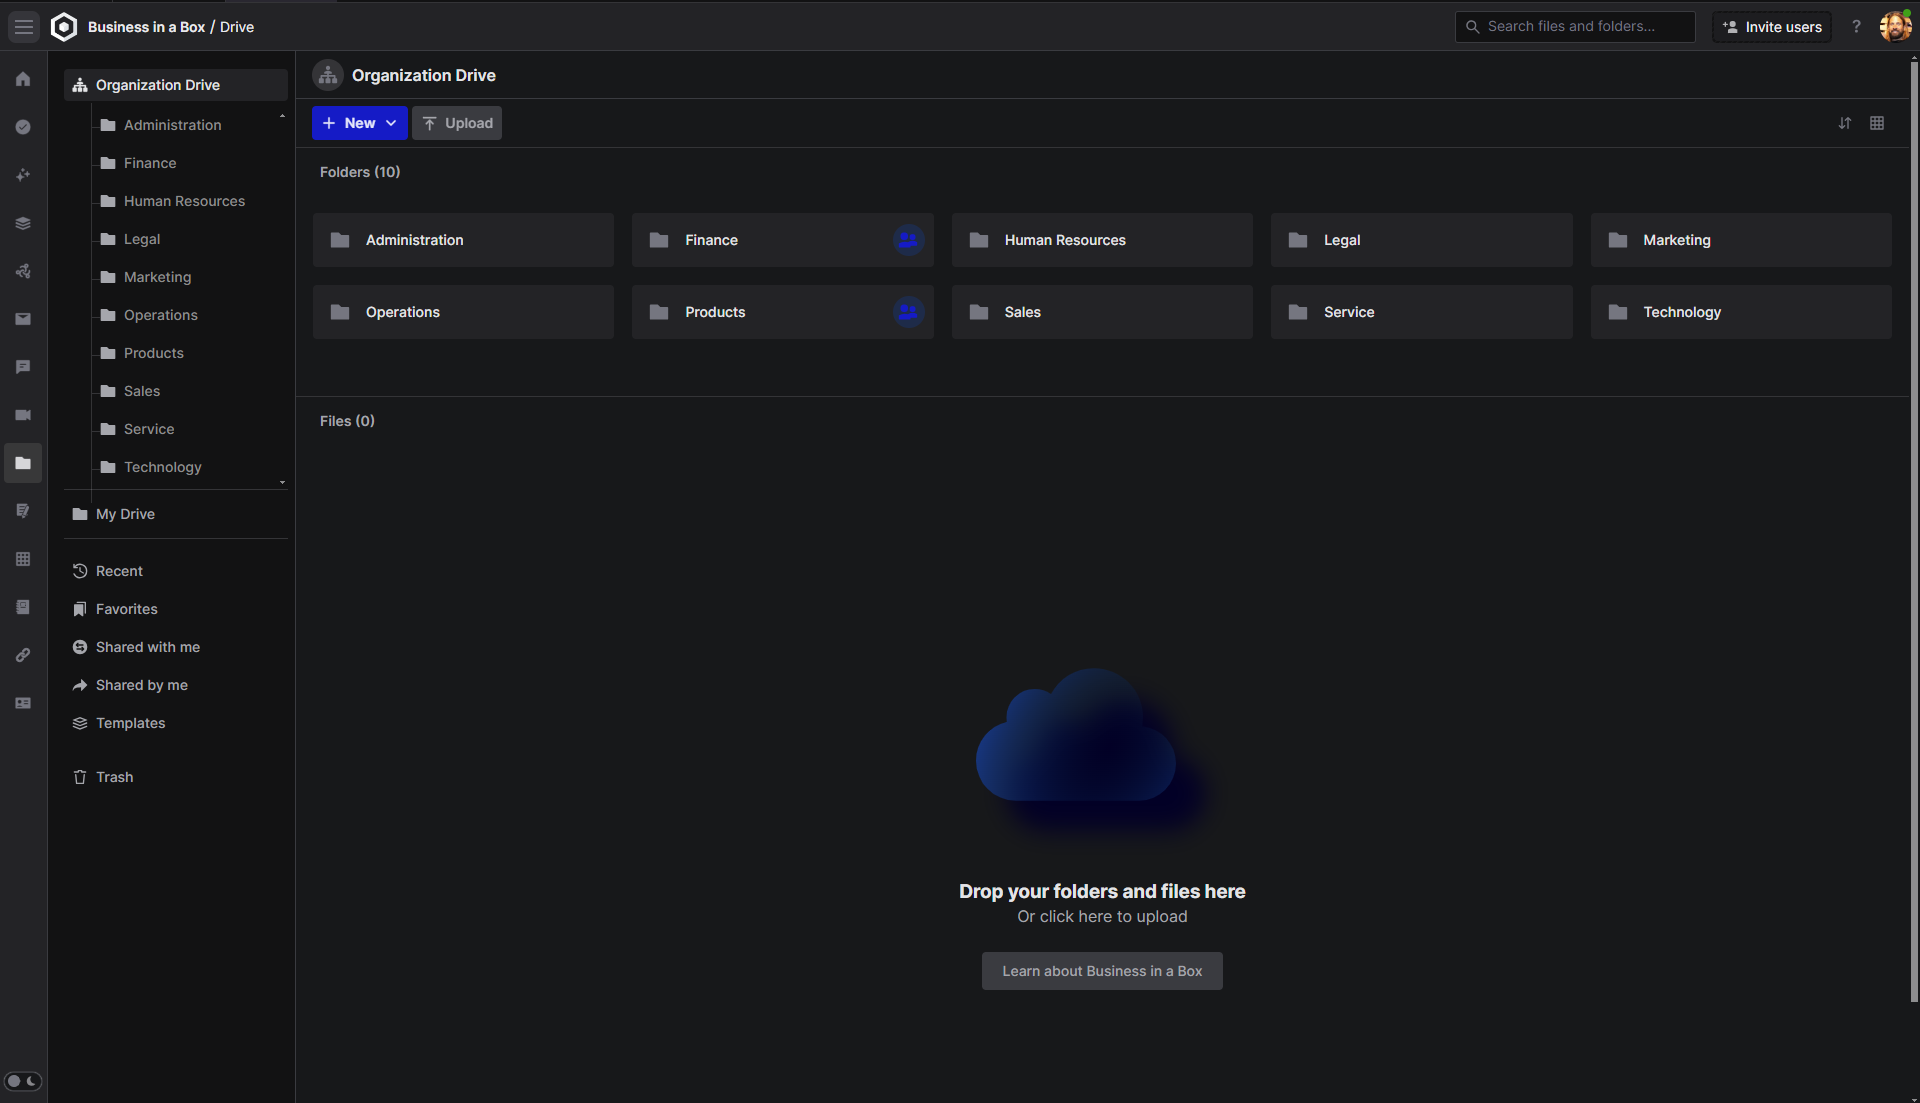This screenshot has width=1920, height=1103.
Task: Toggle dark/light mode switch
Action: [x=23, y=1081]
